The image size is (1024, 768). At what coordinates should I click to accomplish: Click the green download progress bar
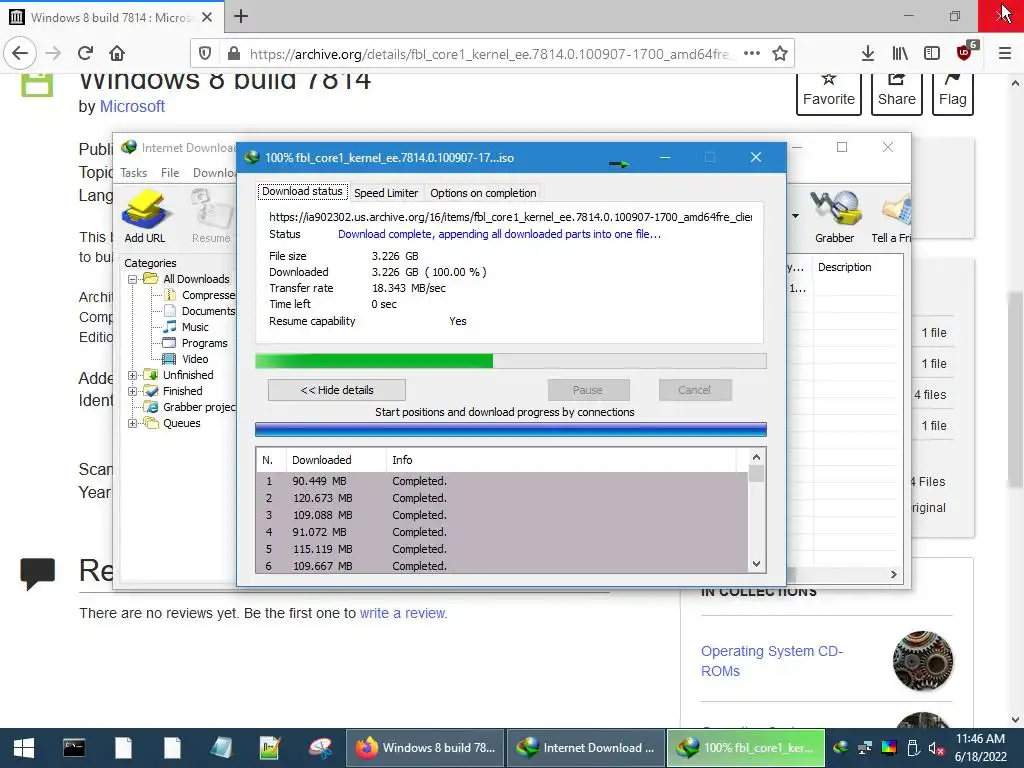point(511,361)
